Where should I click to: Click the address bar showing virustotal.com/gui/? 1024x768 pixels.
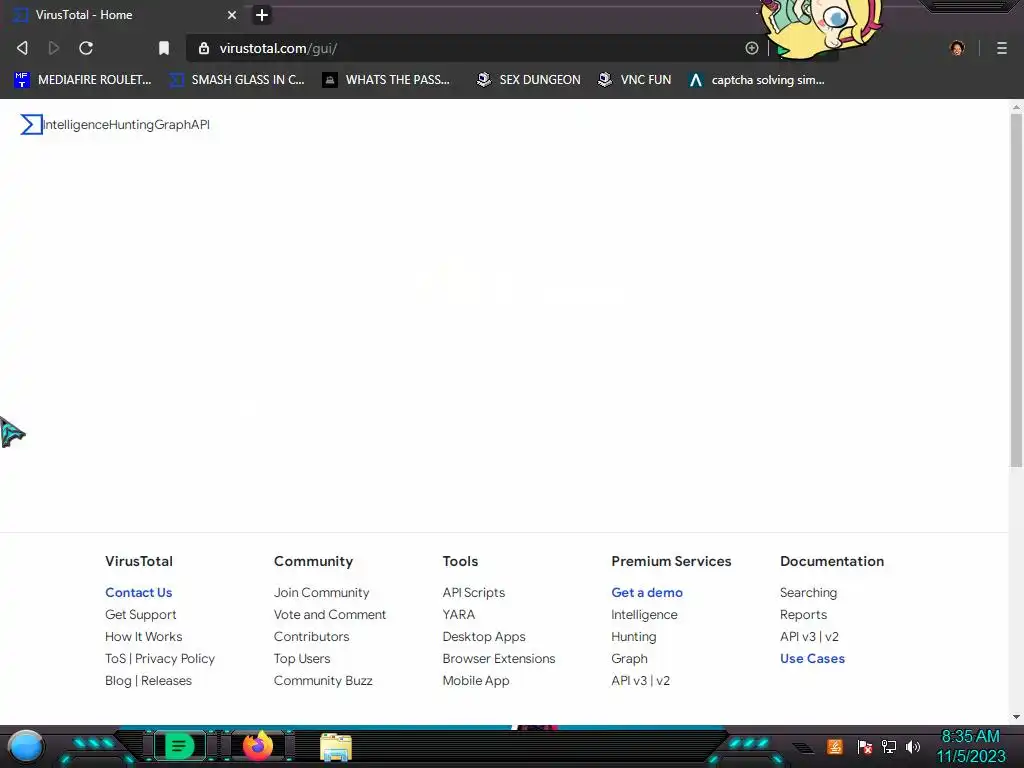pyautogui.click(x=470, y=48)
